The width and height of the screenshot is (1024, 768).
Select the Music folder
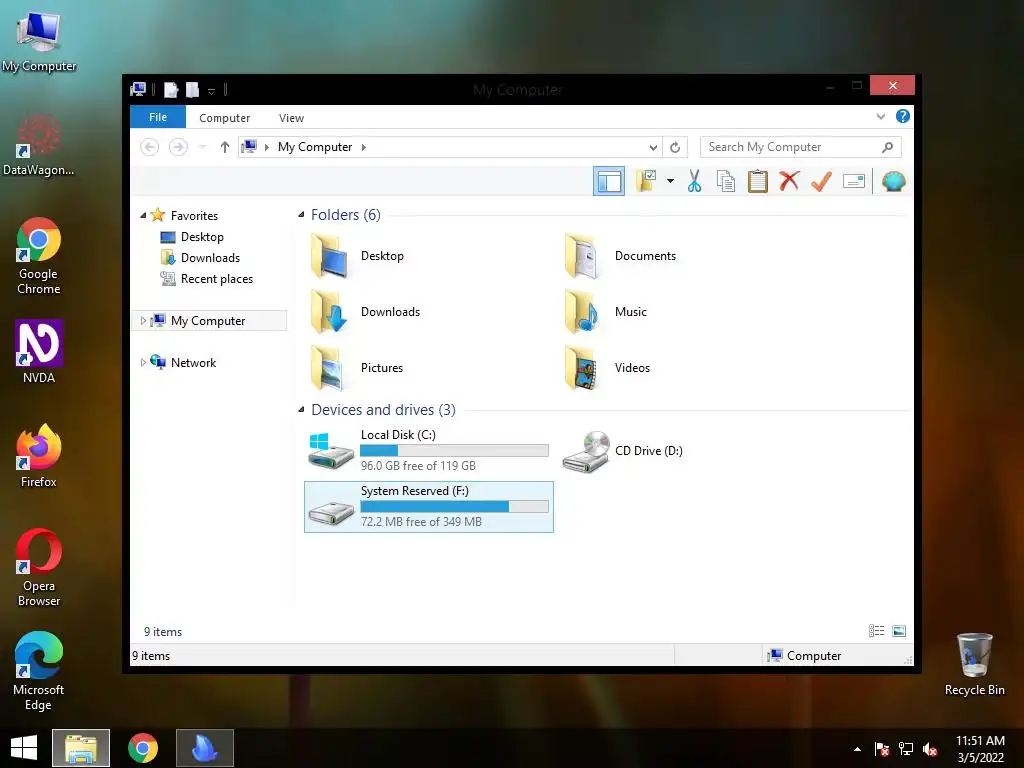(x=605, y=312)
